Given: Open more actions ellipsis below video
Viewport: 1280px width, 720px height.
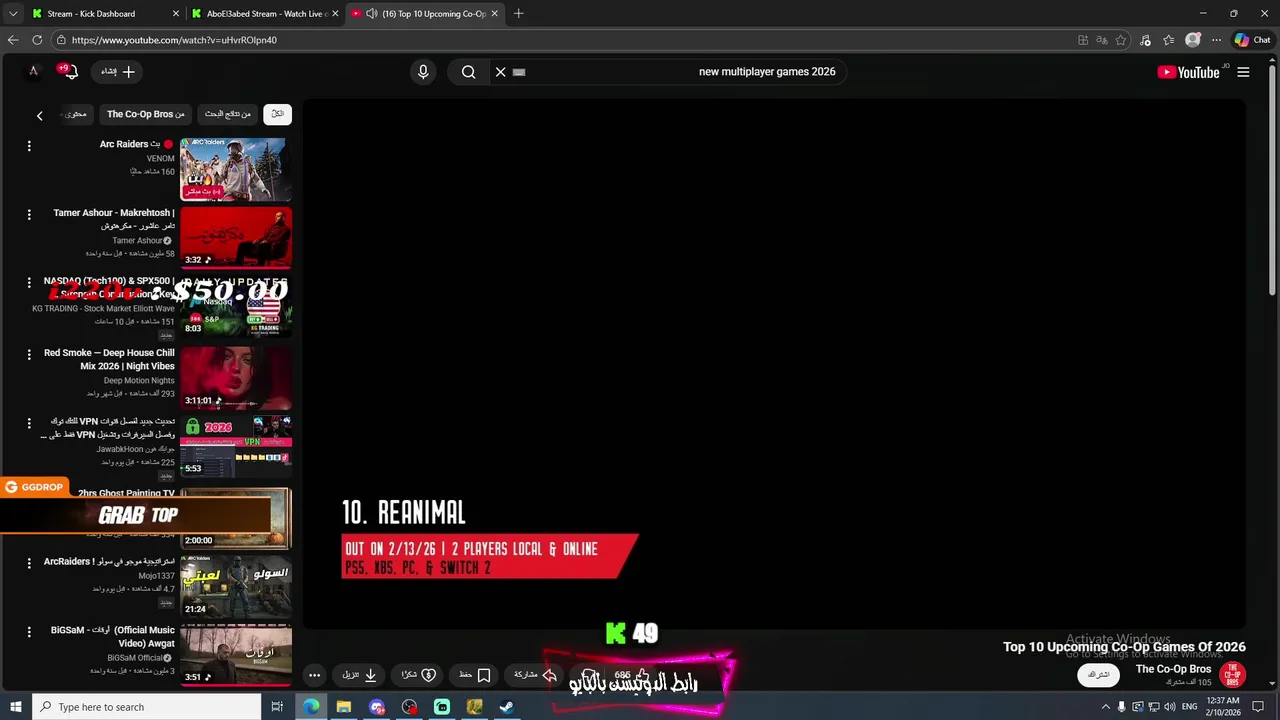Looking at the screenshot, I should (314, 675).
